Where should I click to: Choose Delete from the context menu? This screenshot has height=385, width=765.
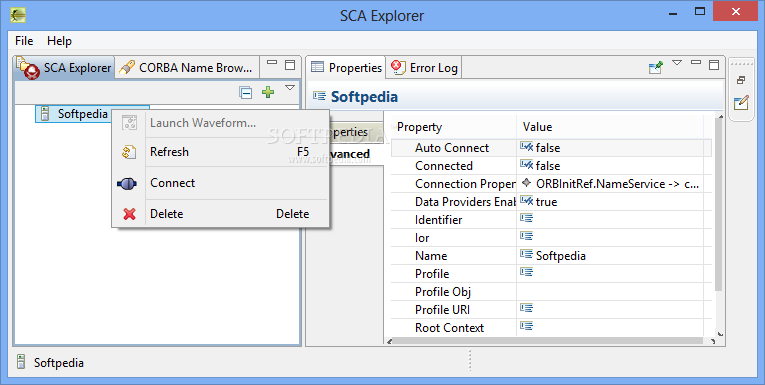click(x=220, y=214)
